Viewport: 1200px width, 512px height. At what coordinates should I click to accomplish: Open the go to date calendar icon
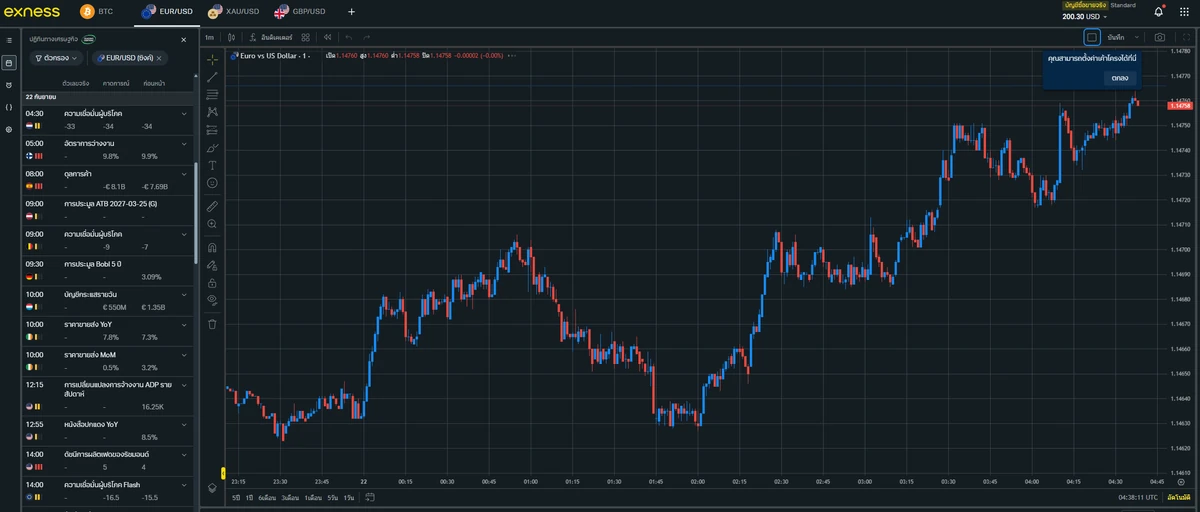click(x=370, y=497)
